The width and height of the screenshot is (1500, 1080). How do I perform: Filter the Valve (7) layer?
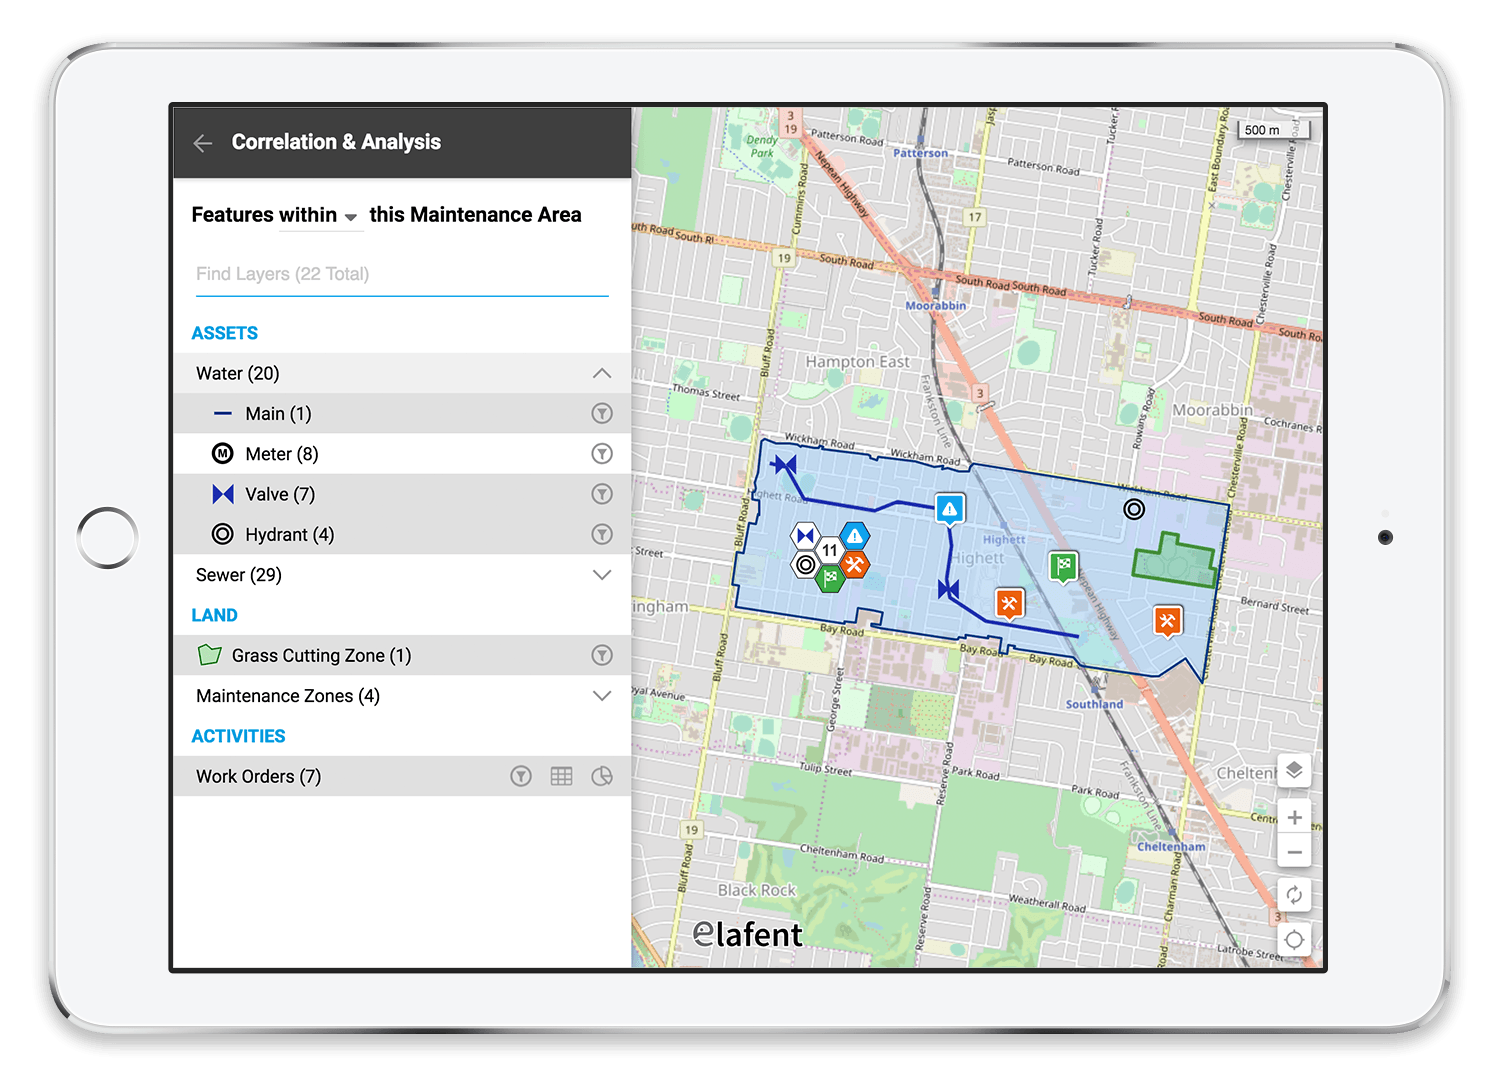tap(601, 494)
